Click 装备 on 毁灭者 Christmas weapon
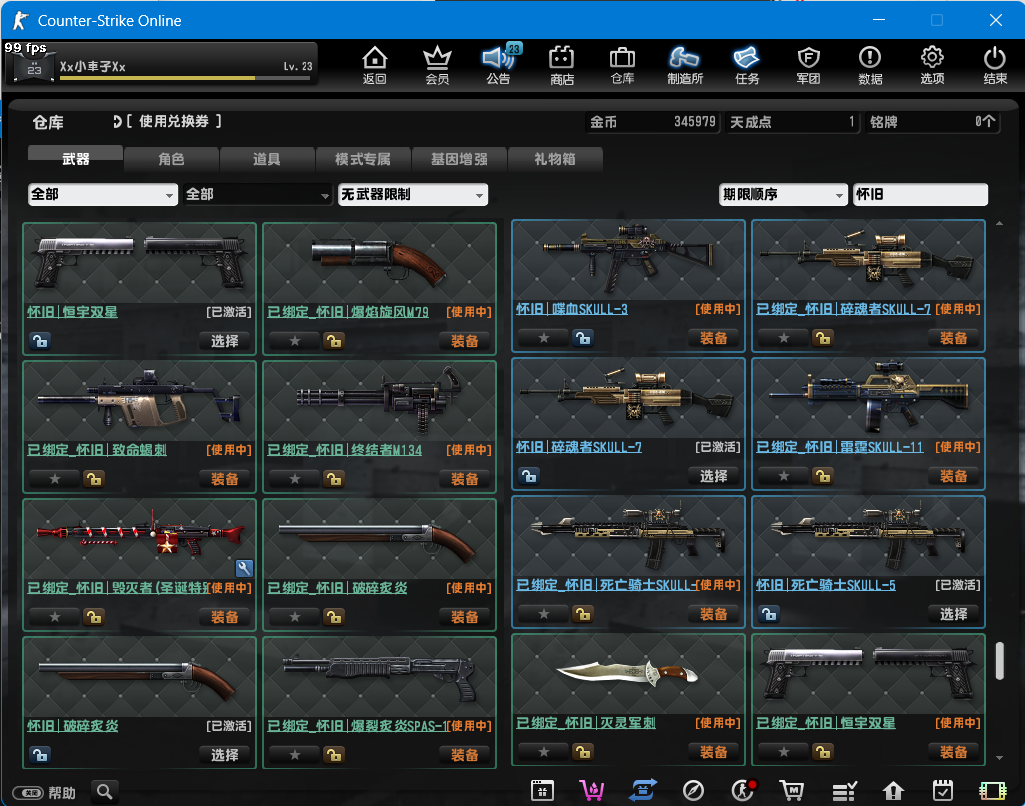Screen dimensions: 1025x806 point(225,617)
